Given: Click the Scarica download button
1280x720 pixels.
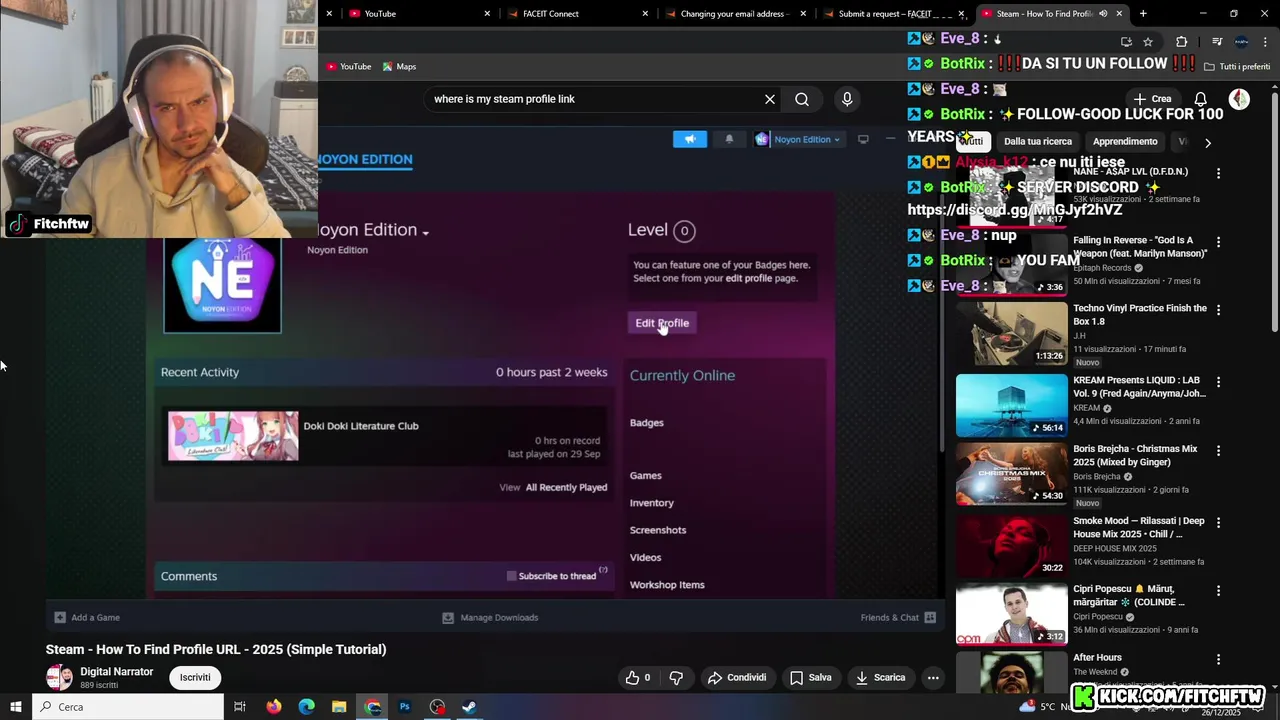Looking at the screenshot, I should pyautogui.click(x=880, y=677).
